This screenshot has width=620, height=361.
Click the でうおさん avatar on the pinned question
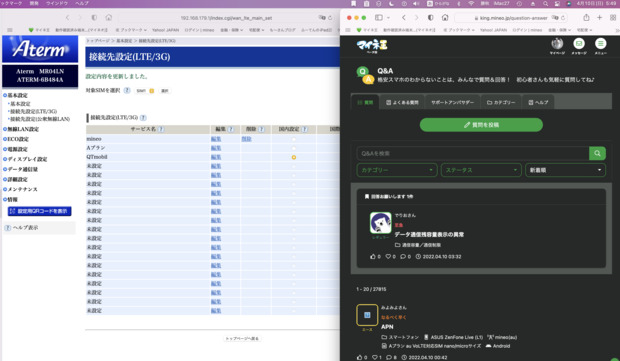click(x=380, y=223)
